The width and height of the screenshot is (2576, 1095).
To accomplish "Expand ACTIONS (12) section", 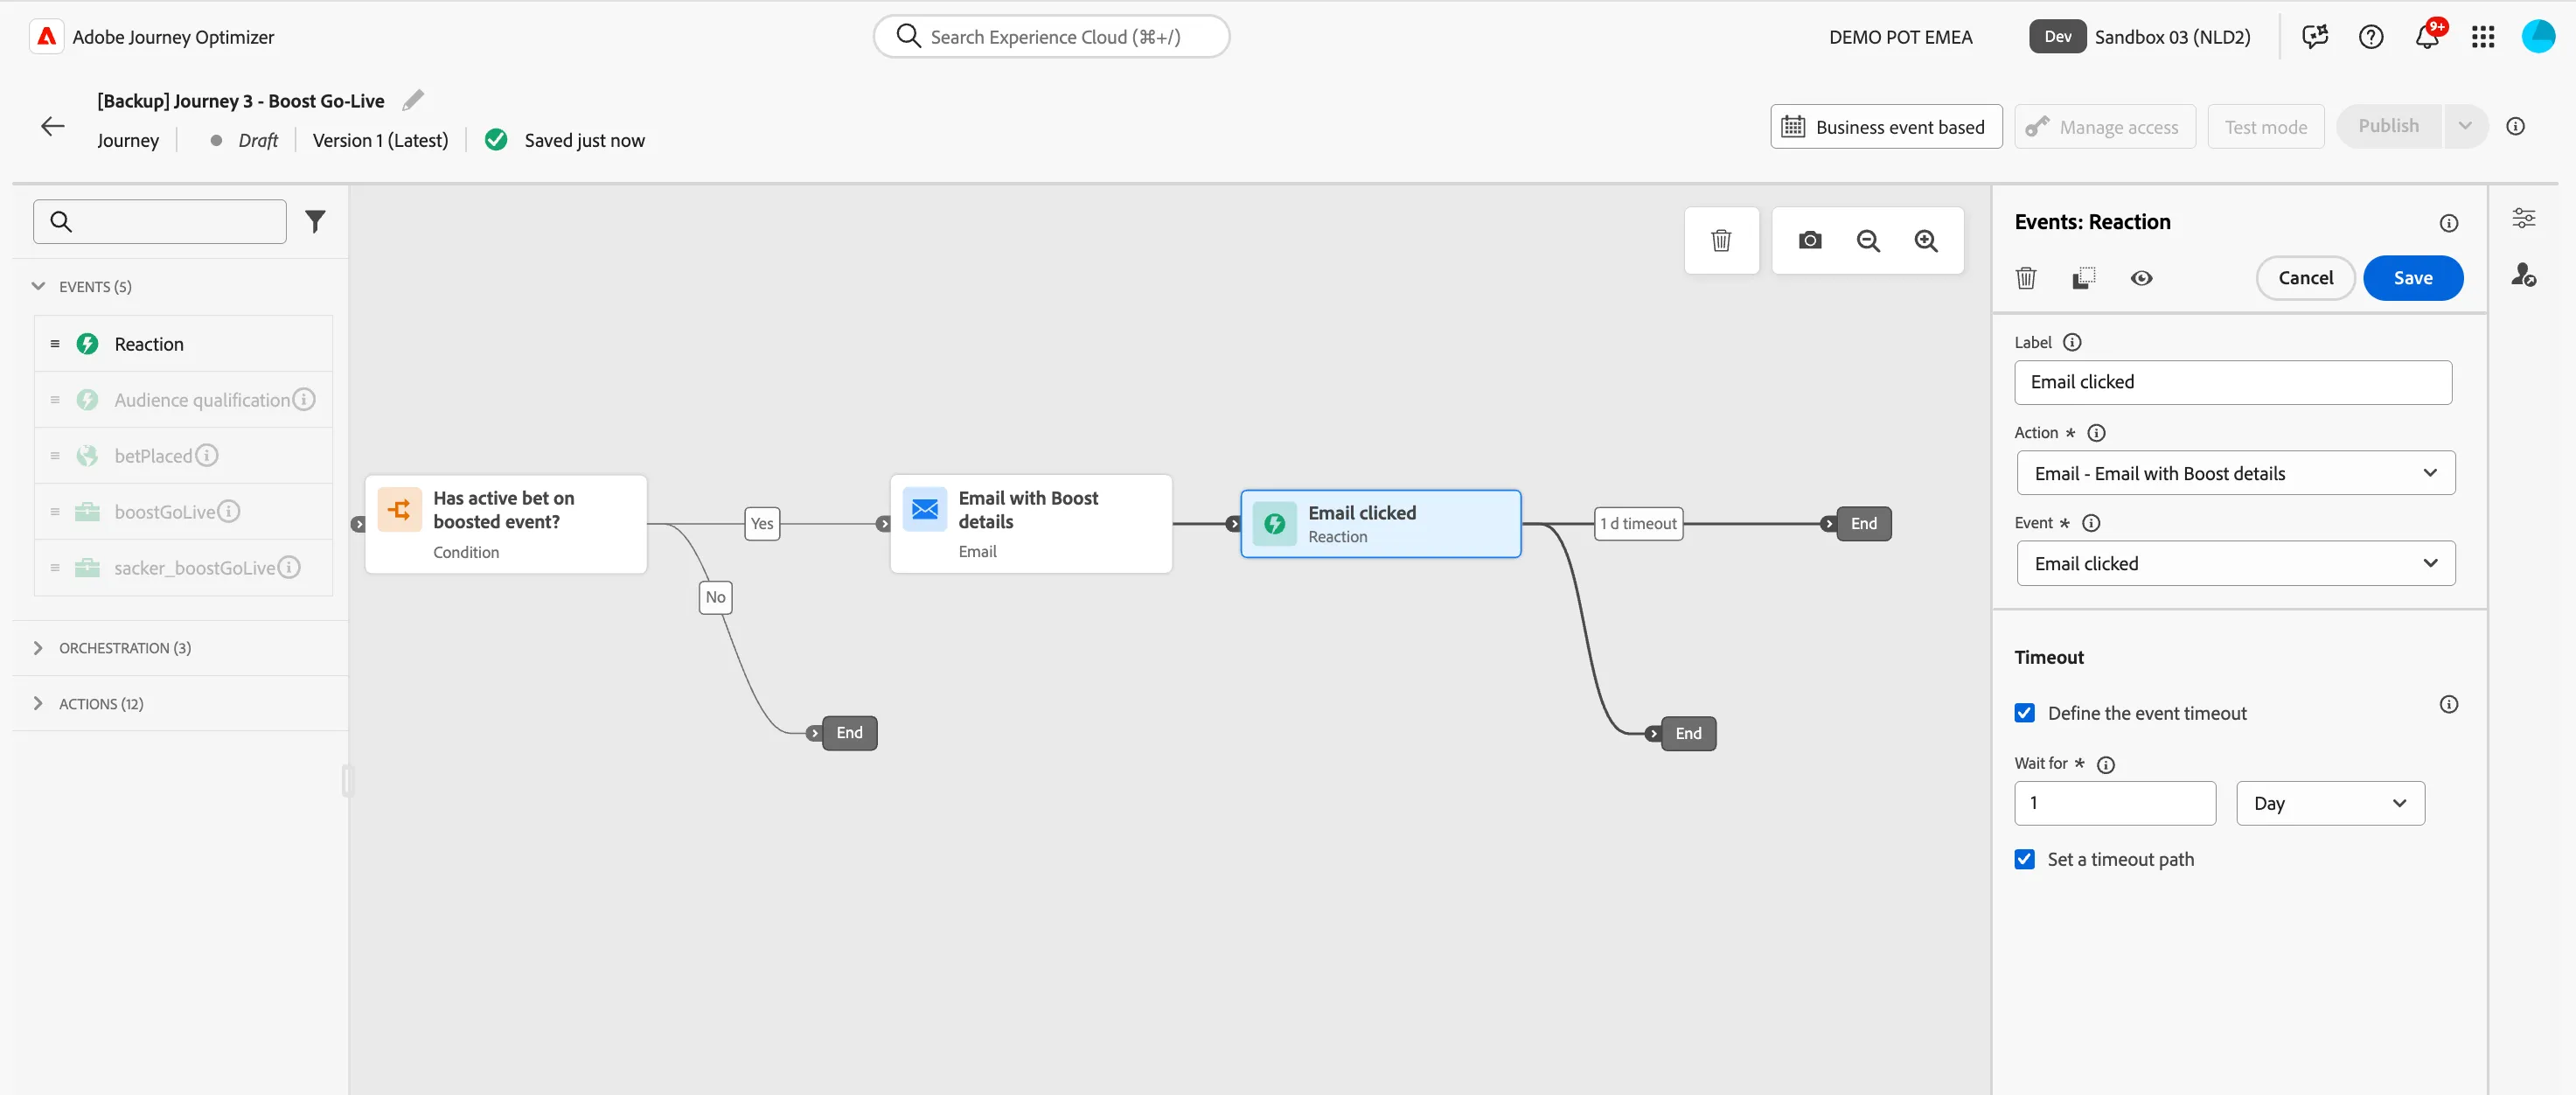I will click(38, 704).
